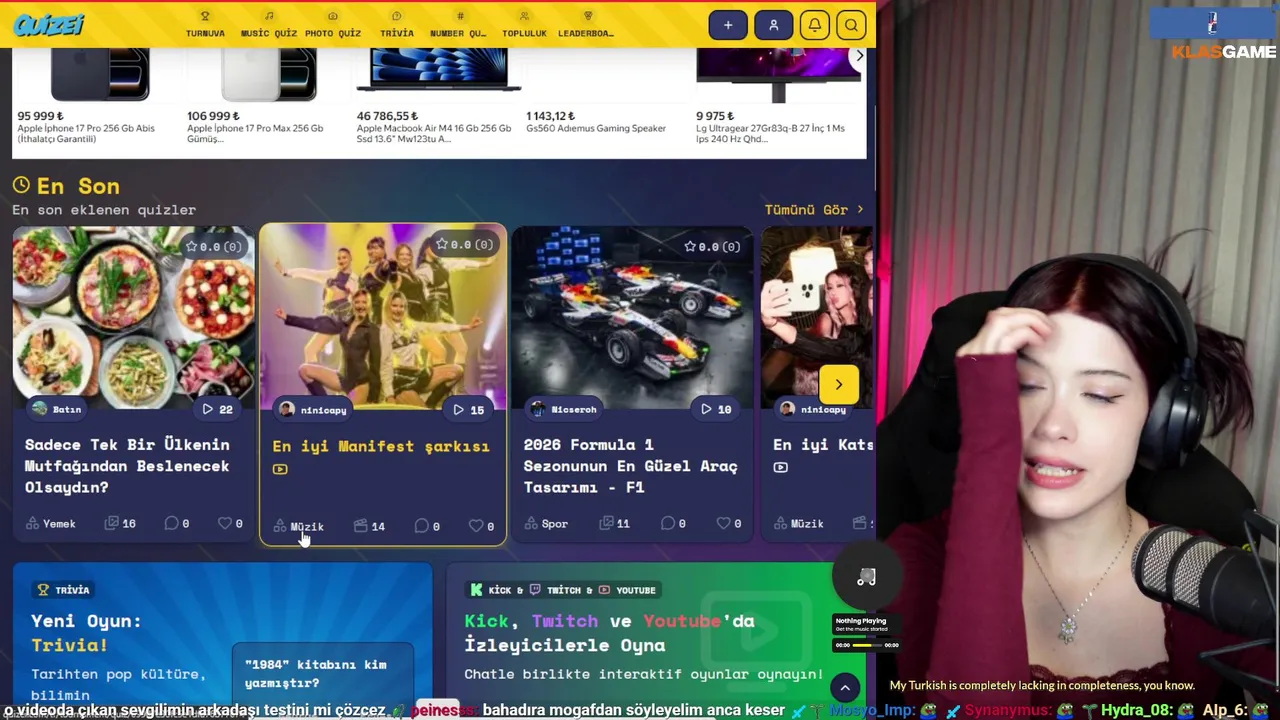
Task: Open the Turnuva trophy menu item
Action: click(205, 25)
